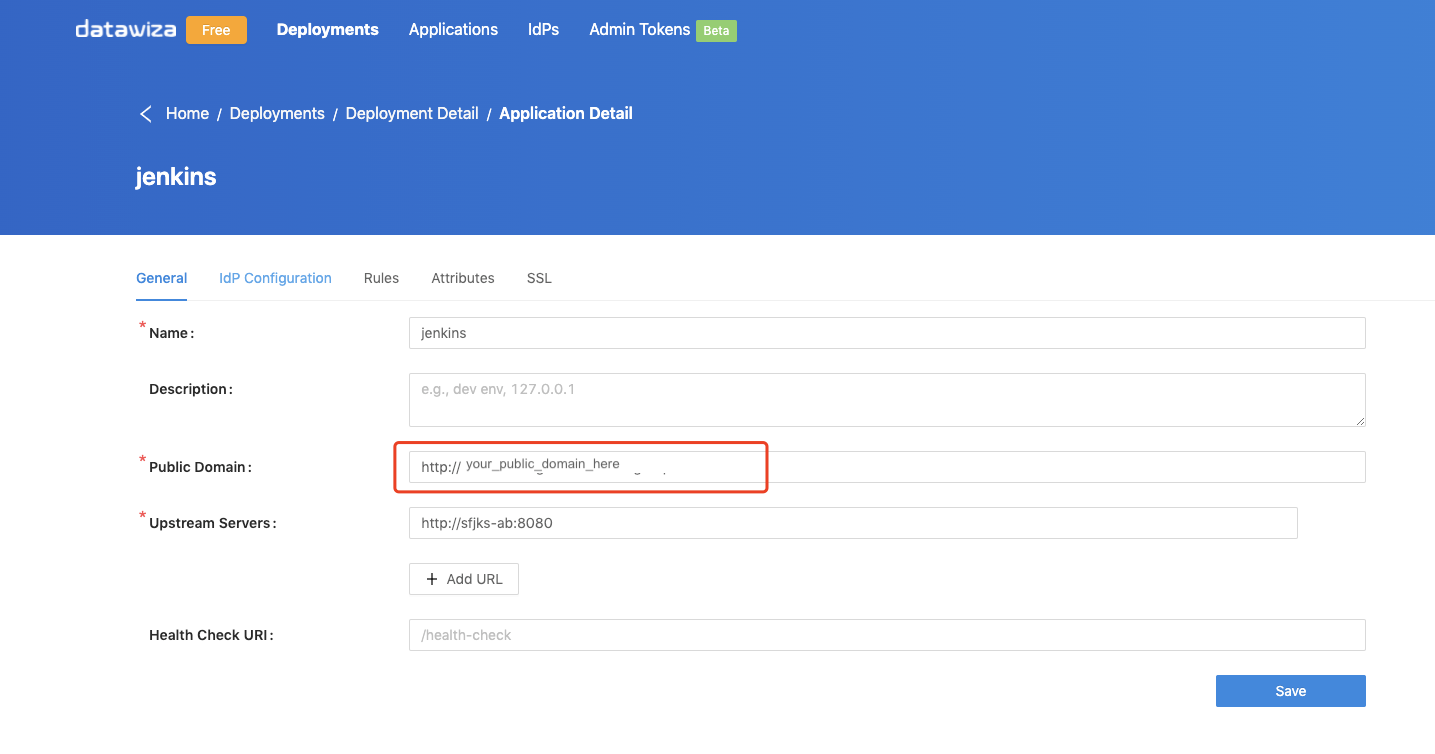Click the Home breadcrumb link
Screen dimensions: 1435x754
(x=187, y=114)
